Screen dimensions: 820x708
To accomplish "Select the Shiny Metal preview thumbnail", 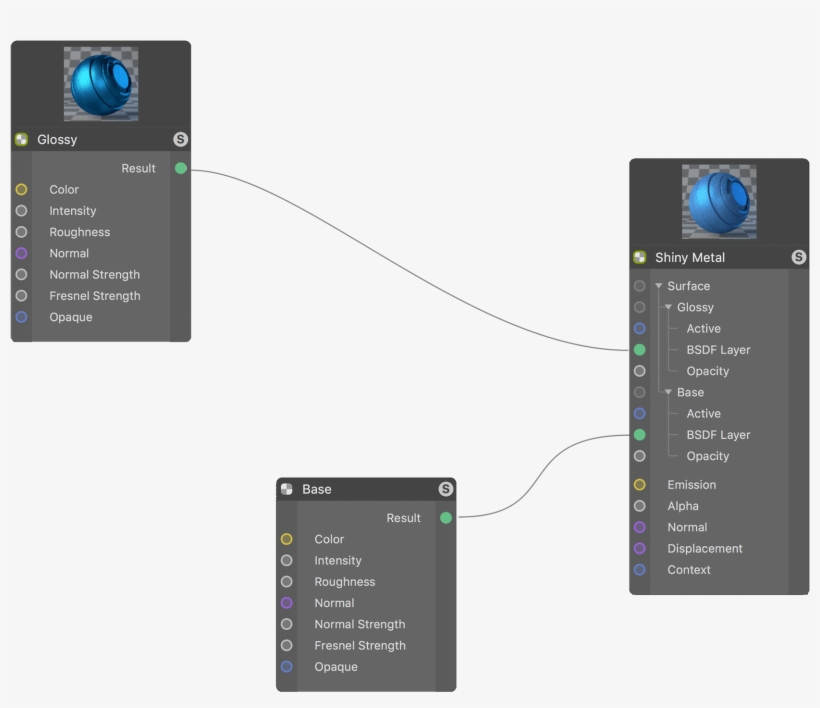I will click(719, 202).
